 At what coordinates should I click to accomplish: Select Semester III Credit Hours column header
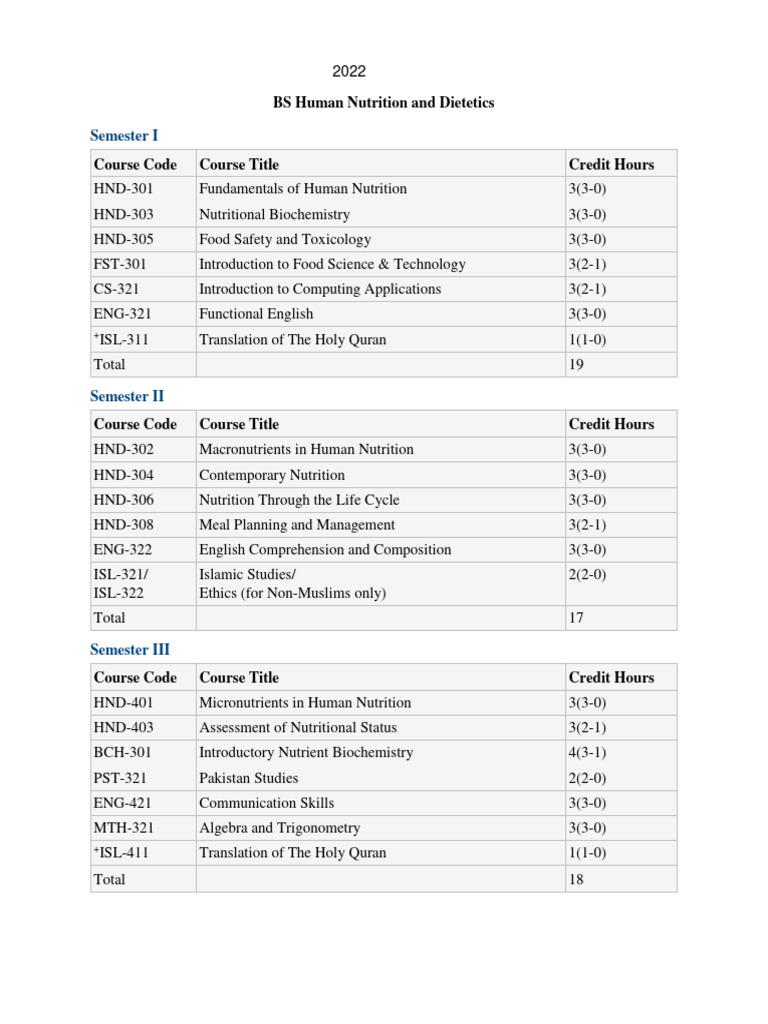click(x=611, y=678)
